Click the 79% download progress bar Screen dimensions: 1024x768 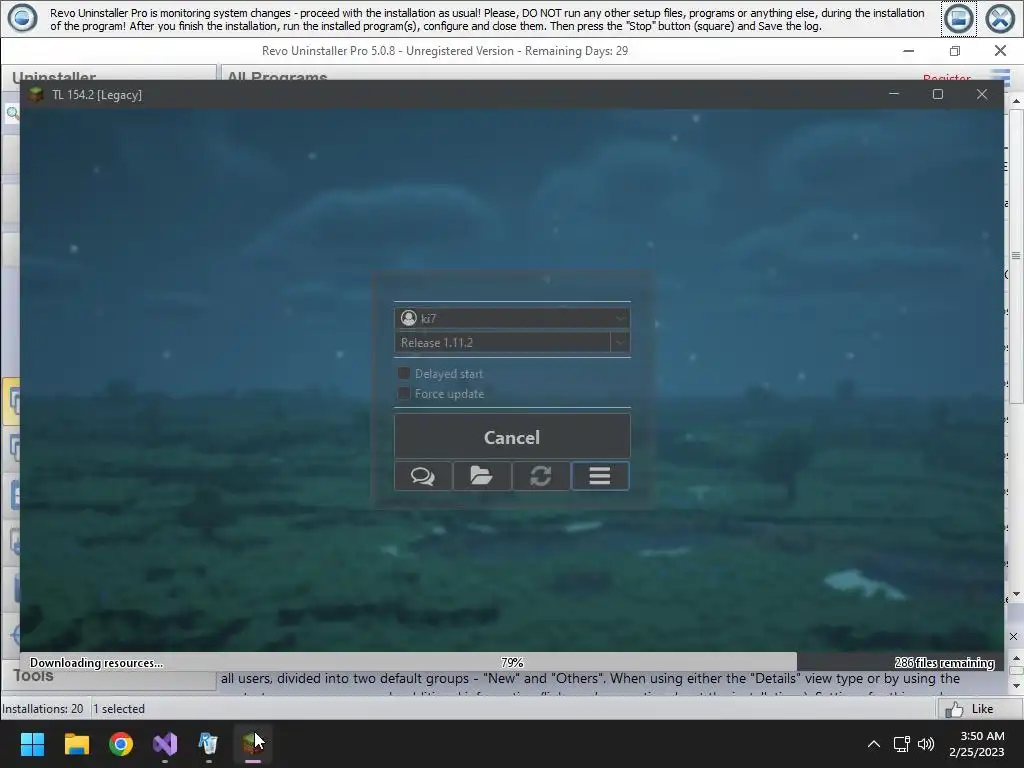pyautogui.click(x=512, y=662)
